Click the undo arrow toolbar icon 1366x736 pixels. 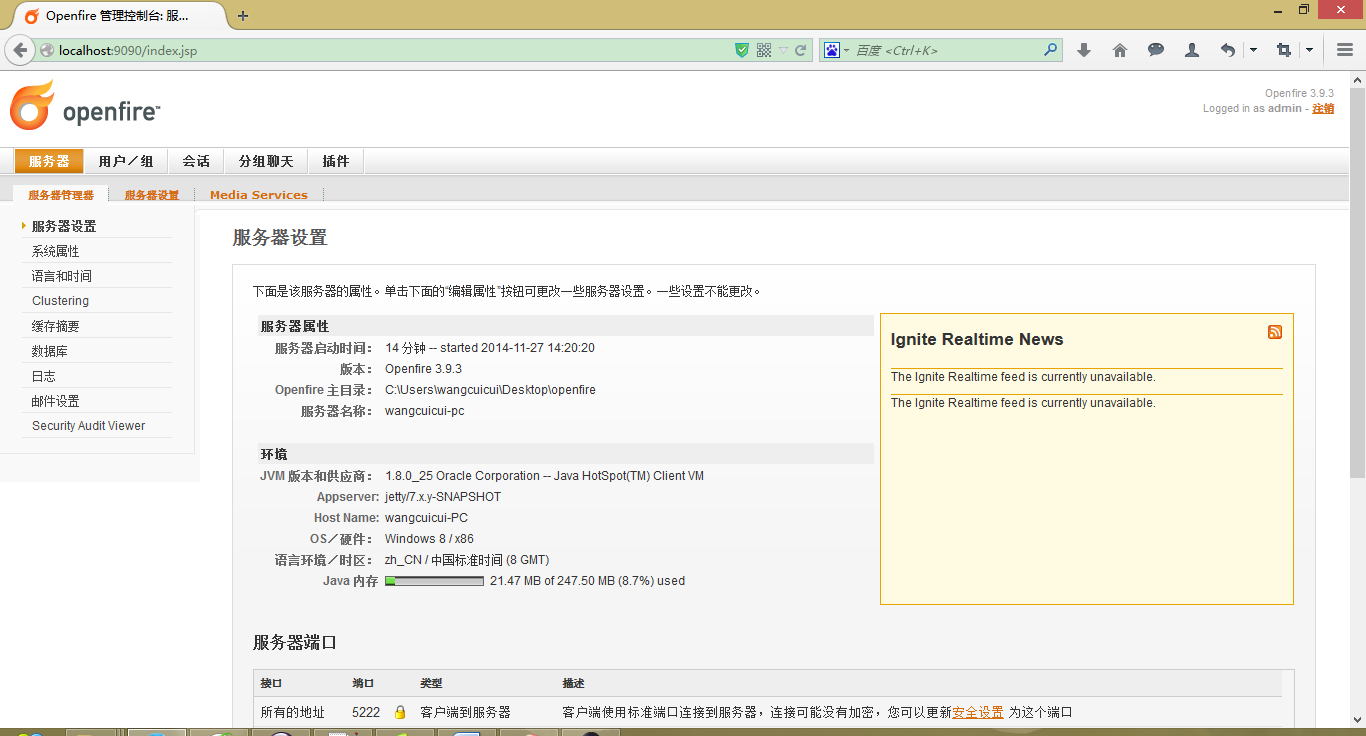pyautogui.click(x=1228, y=50)
